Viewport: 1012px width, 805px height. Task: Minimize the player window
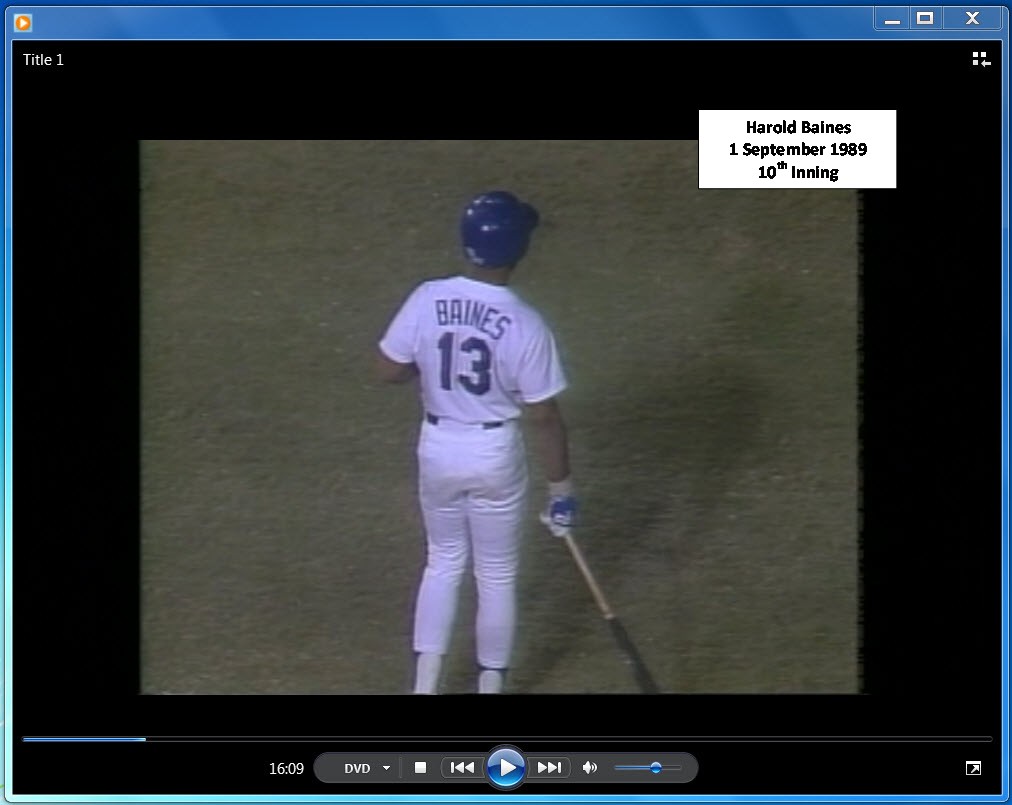pos(892,19)
